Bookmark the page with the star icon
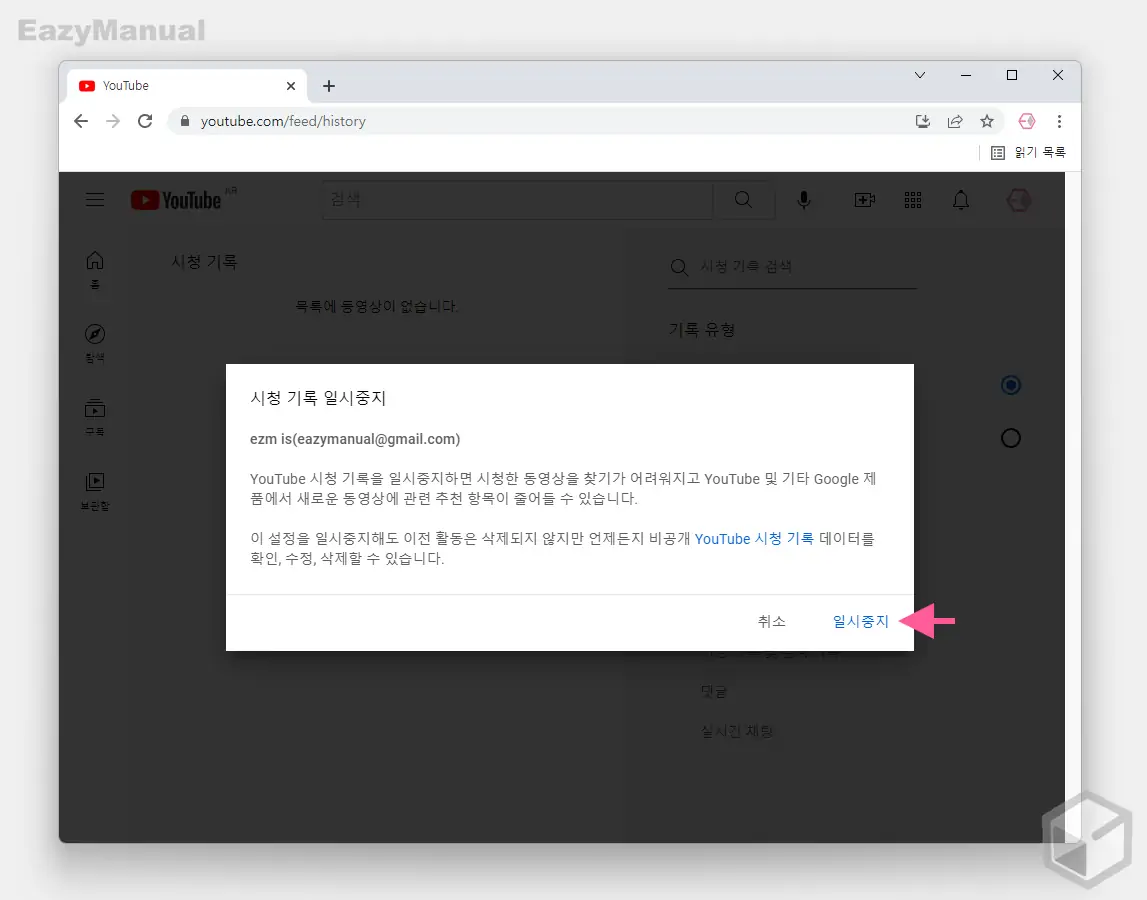1147x900 pixels. click(987, 121)
